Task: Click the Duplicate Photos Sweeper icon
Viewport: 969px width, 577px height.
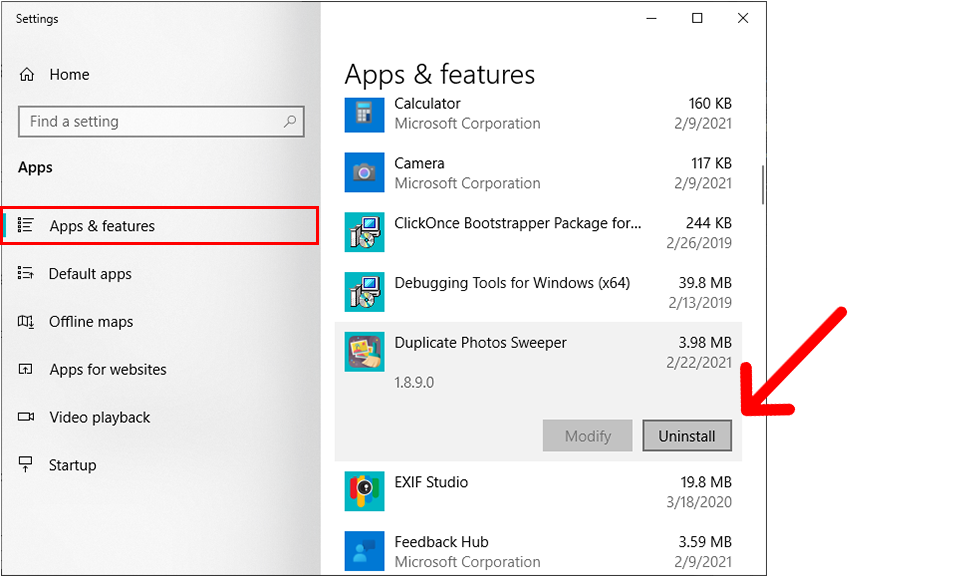Action: [364, 352]
